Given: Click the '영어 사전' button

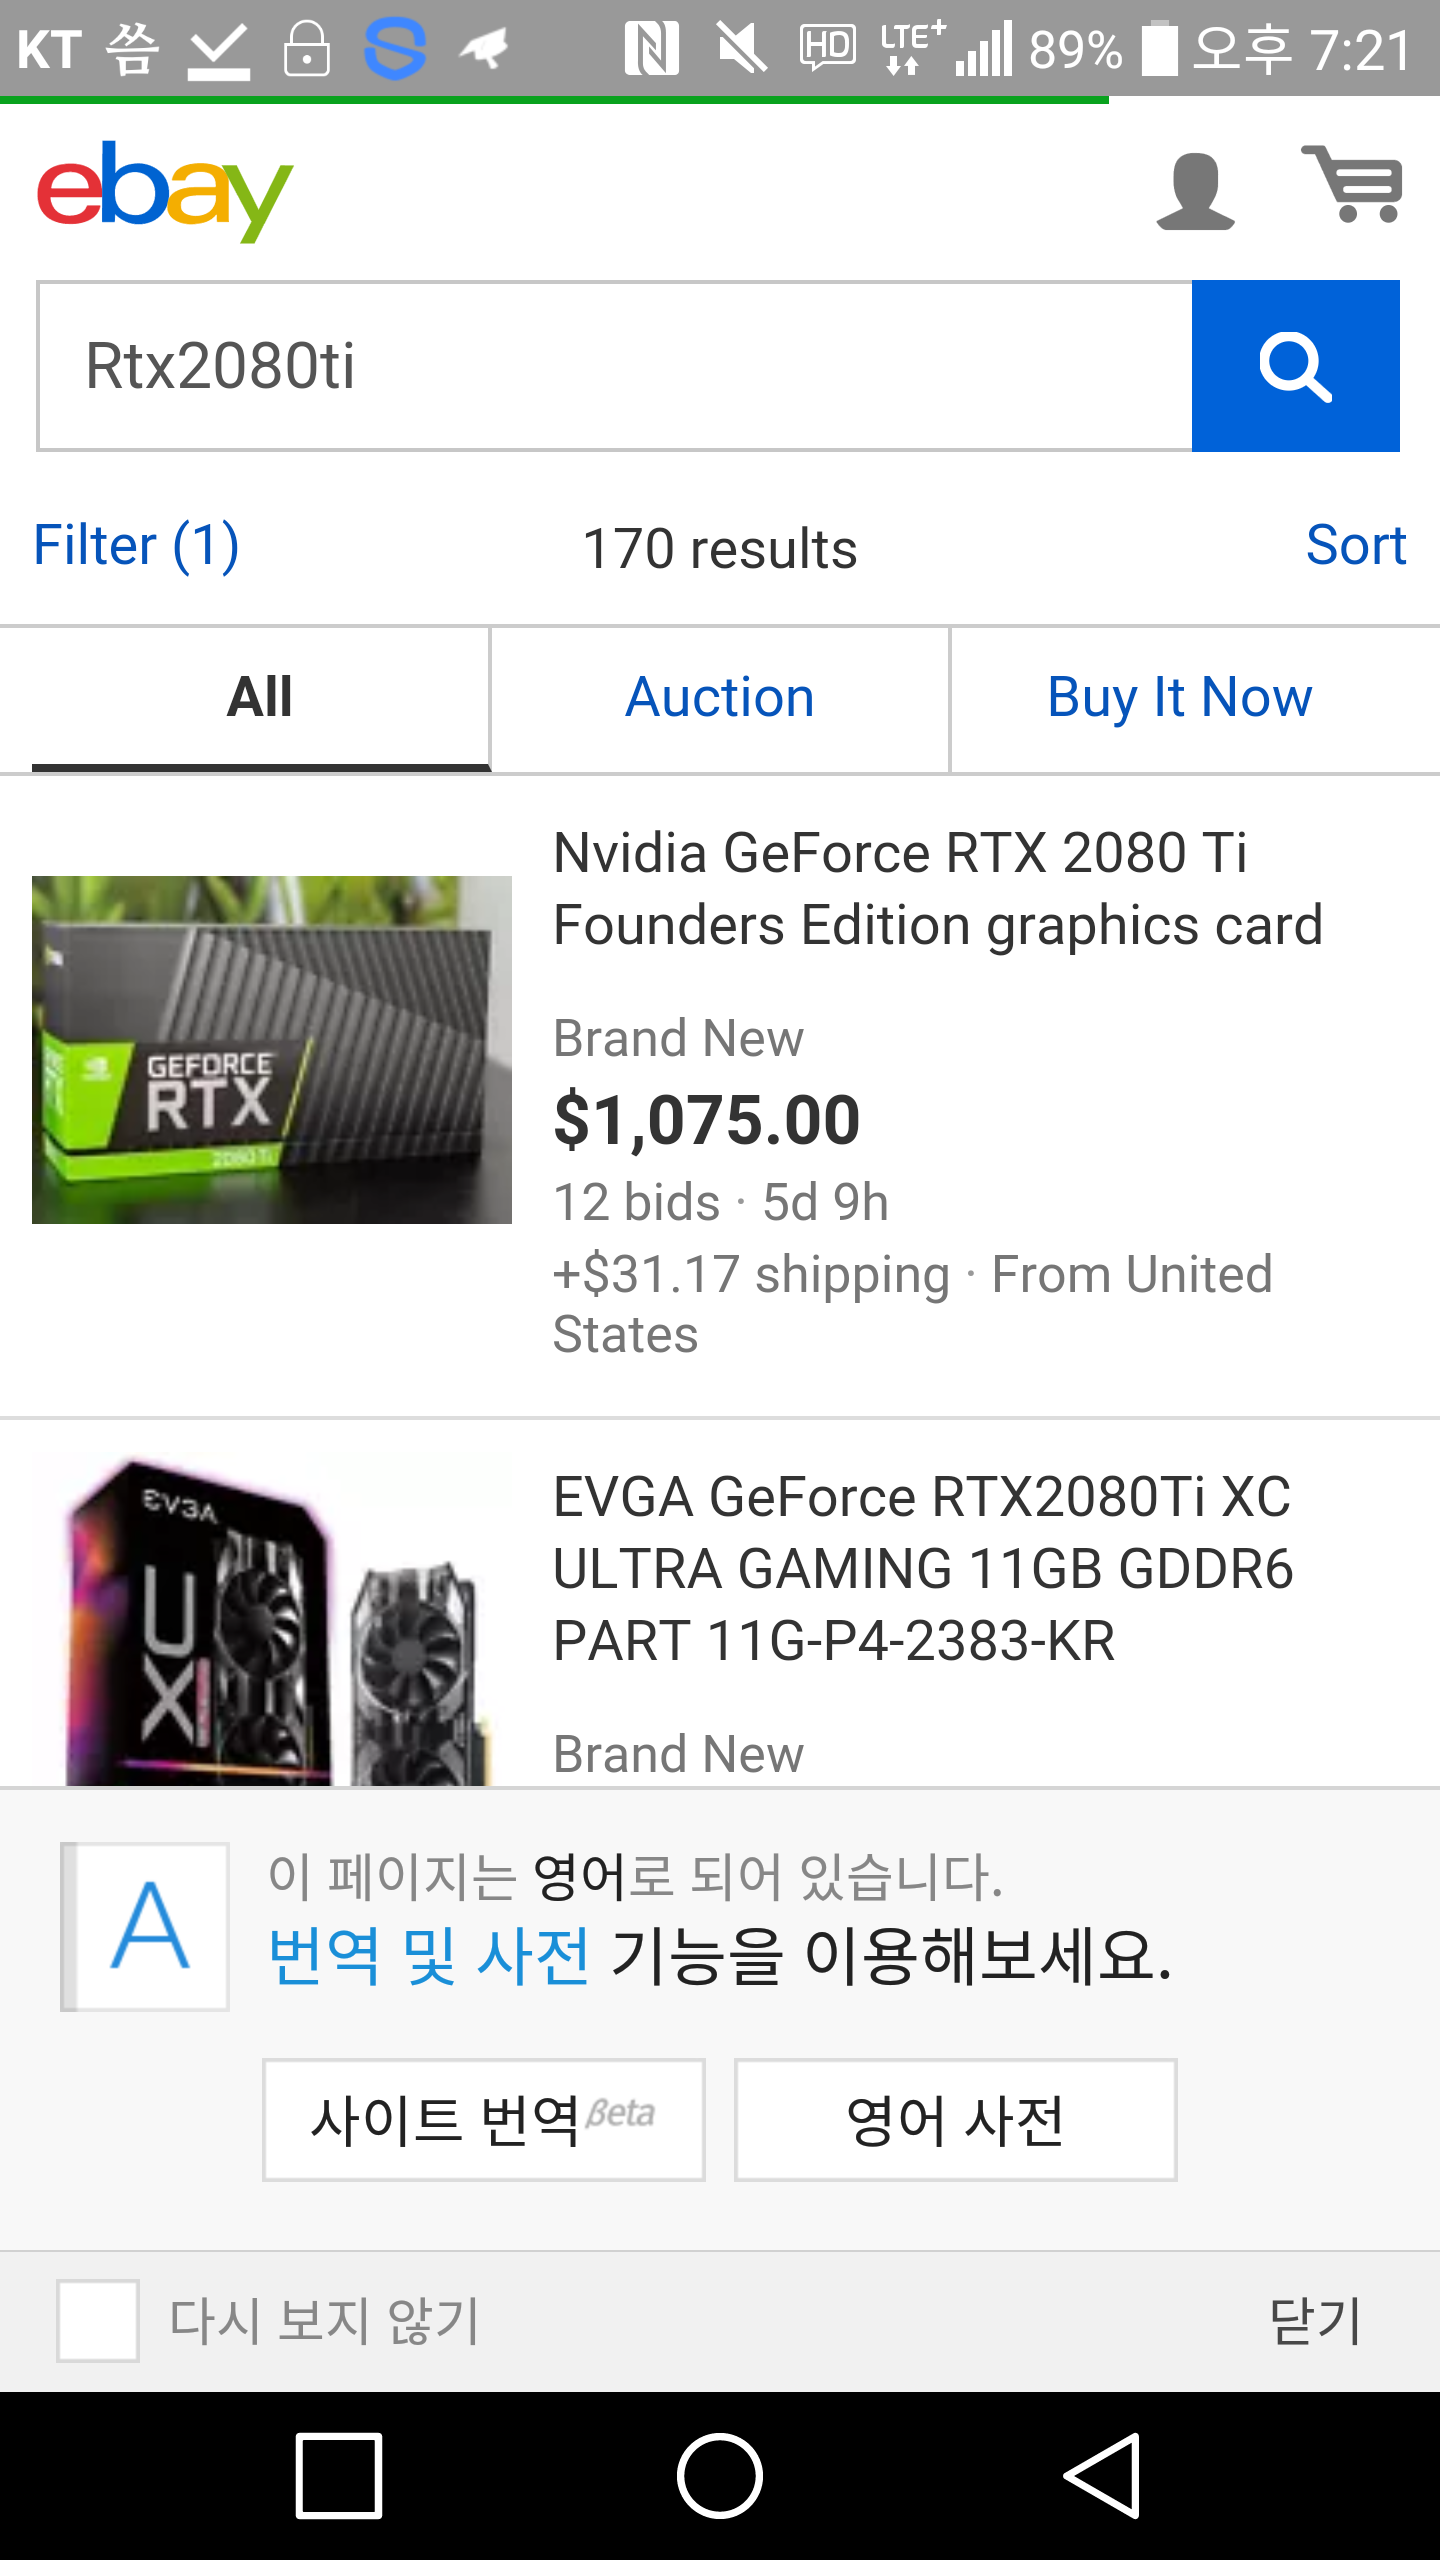Looking at the screenshot, I should (x=955, y=2120).
